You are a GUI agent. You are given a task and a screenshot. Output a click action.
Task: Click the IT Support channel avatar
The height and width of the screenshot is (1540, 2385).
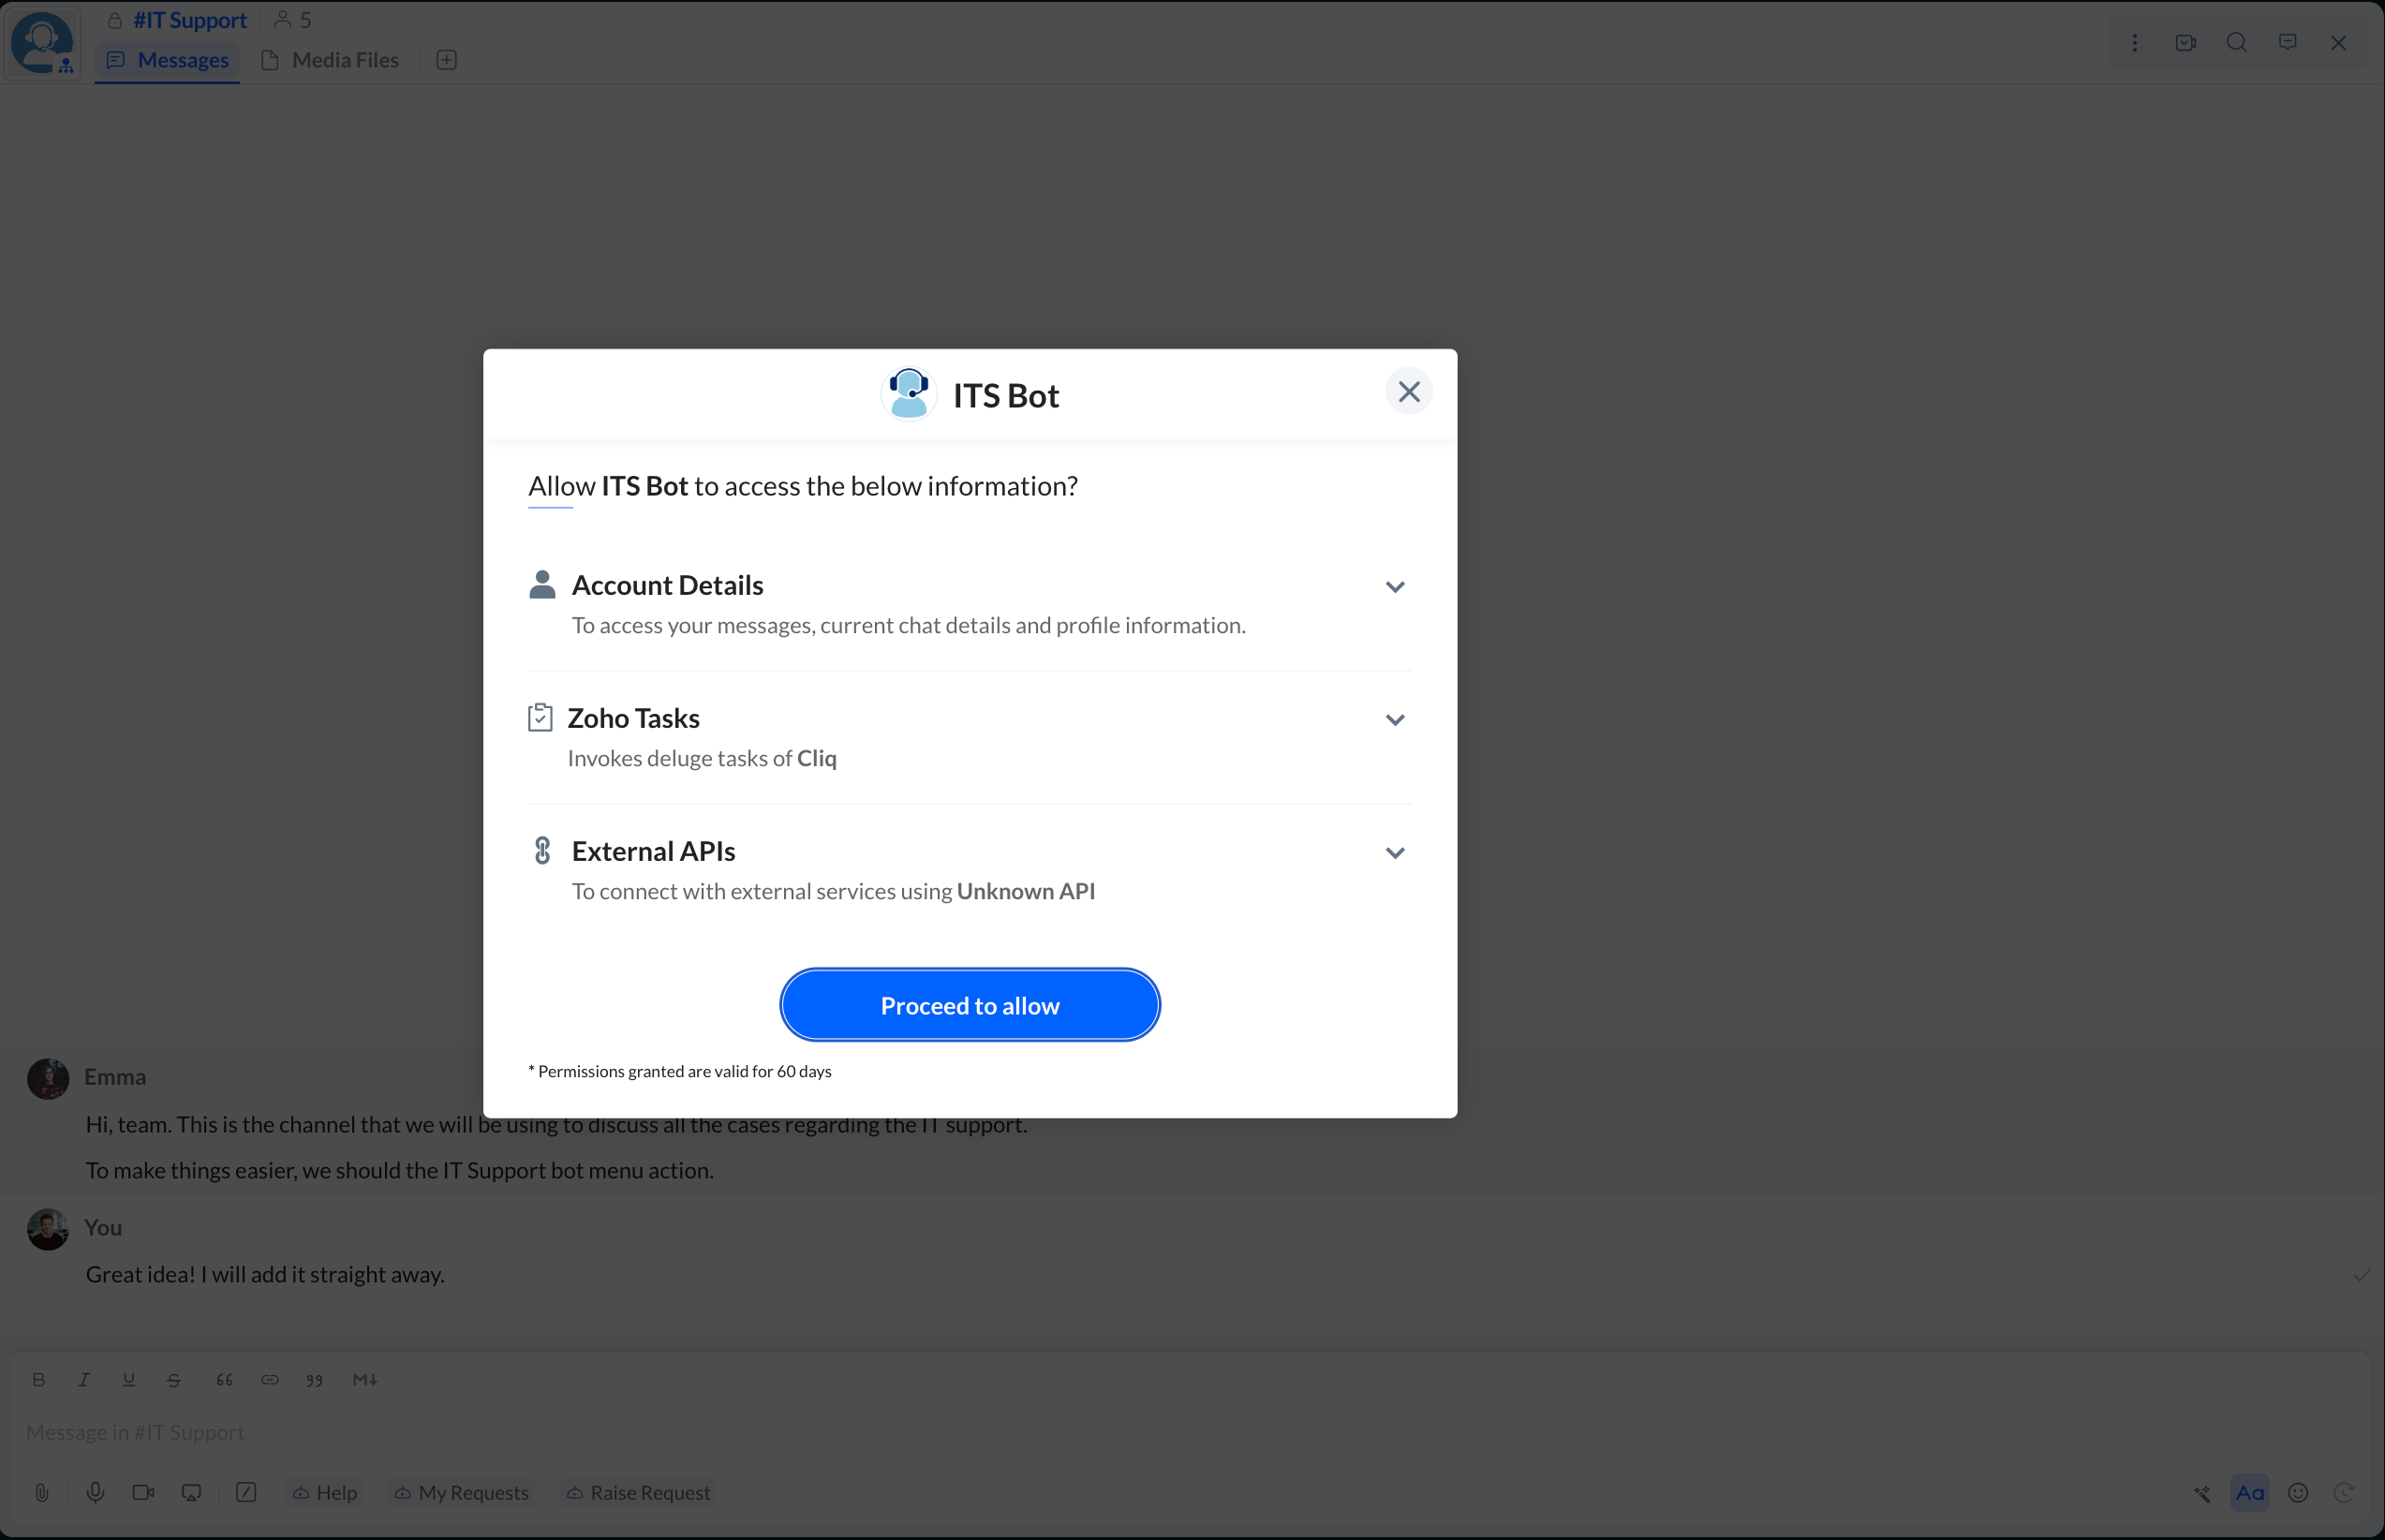click(x=42, y=42)
